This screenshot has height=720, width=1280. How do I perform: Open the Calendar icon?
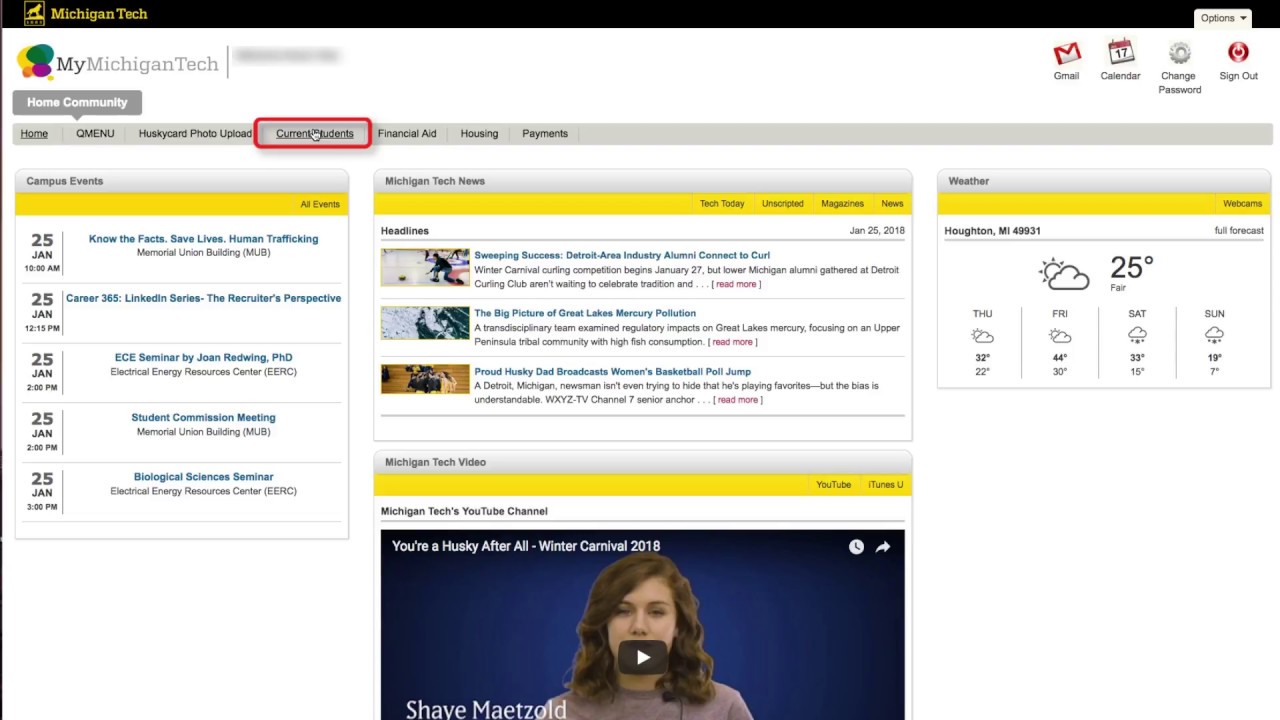click(1121, 52)
